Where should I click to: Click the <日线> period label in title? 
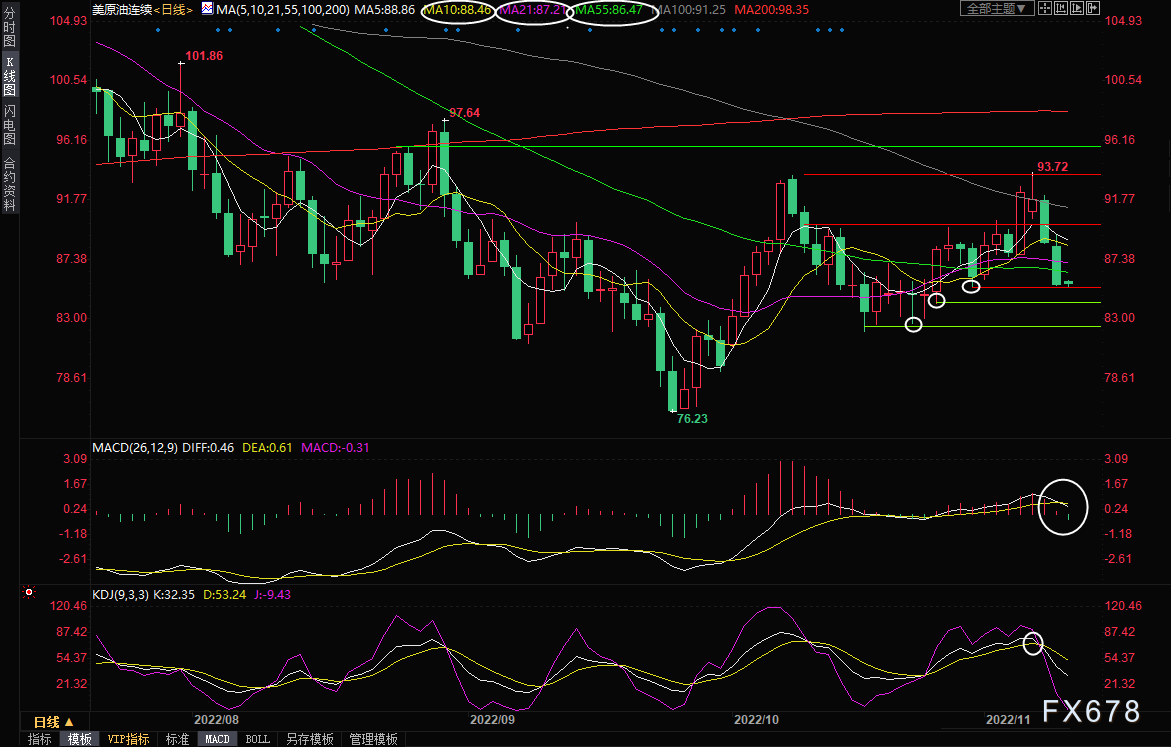click(173, 10)
